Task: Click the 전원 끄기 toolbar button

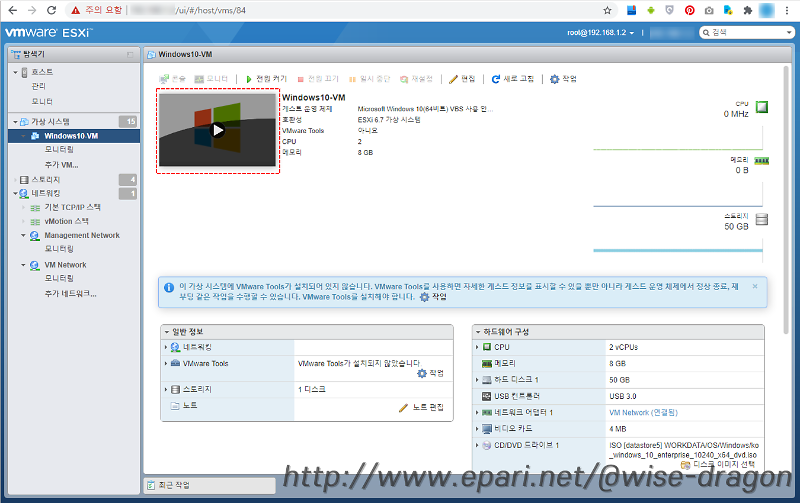Action: click(318, 79)
